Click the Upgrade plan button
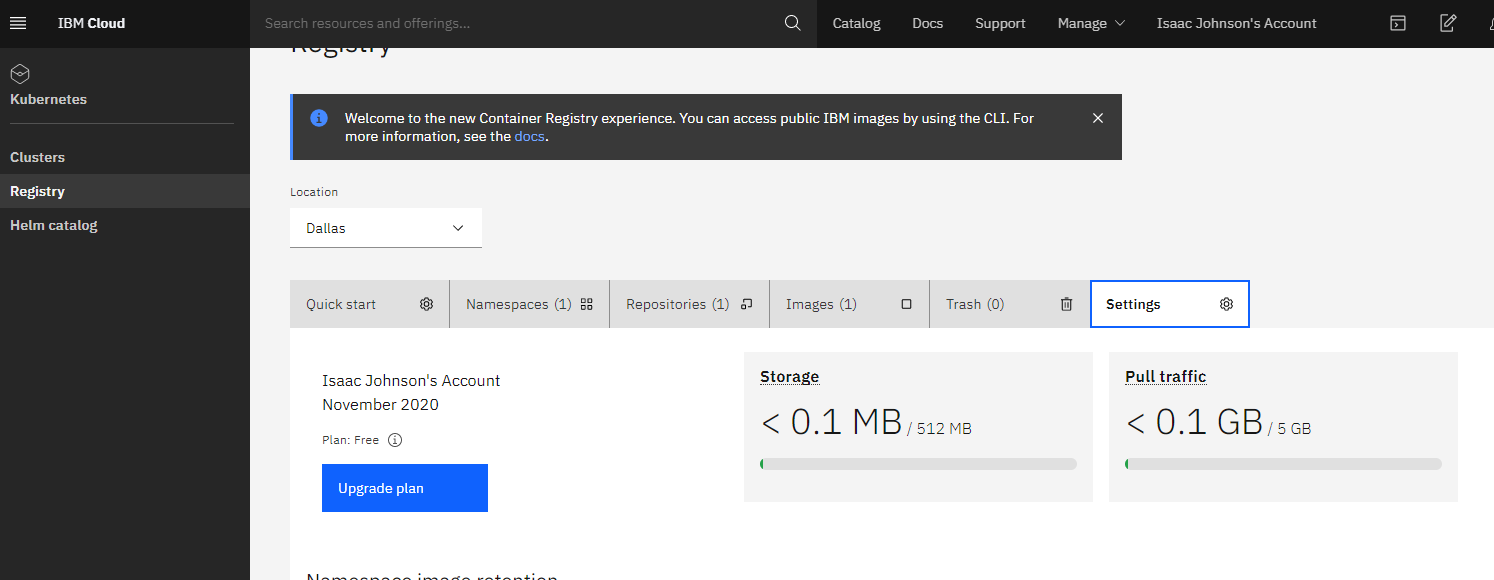This screenshot has width=1494, height=580. [405, 488]
